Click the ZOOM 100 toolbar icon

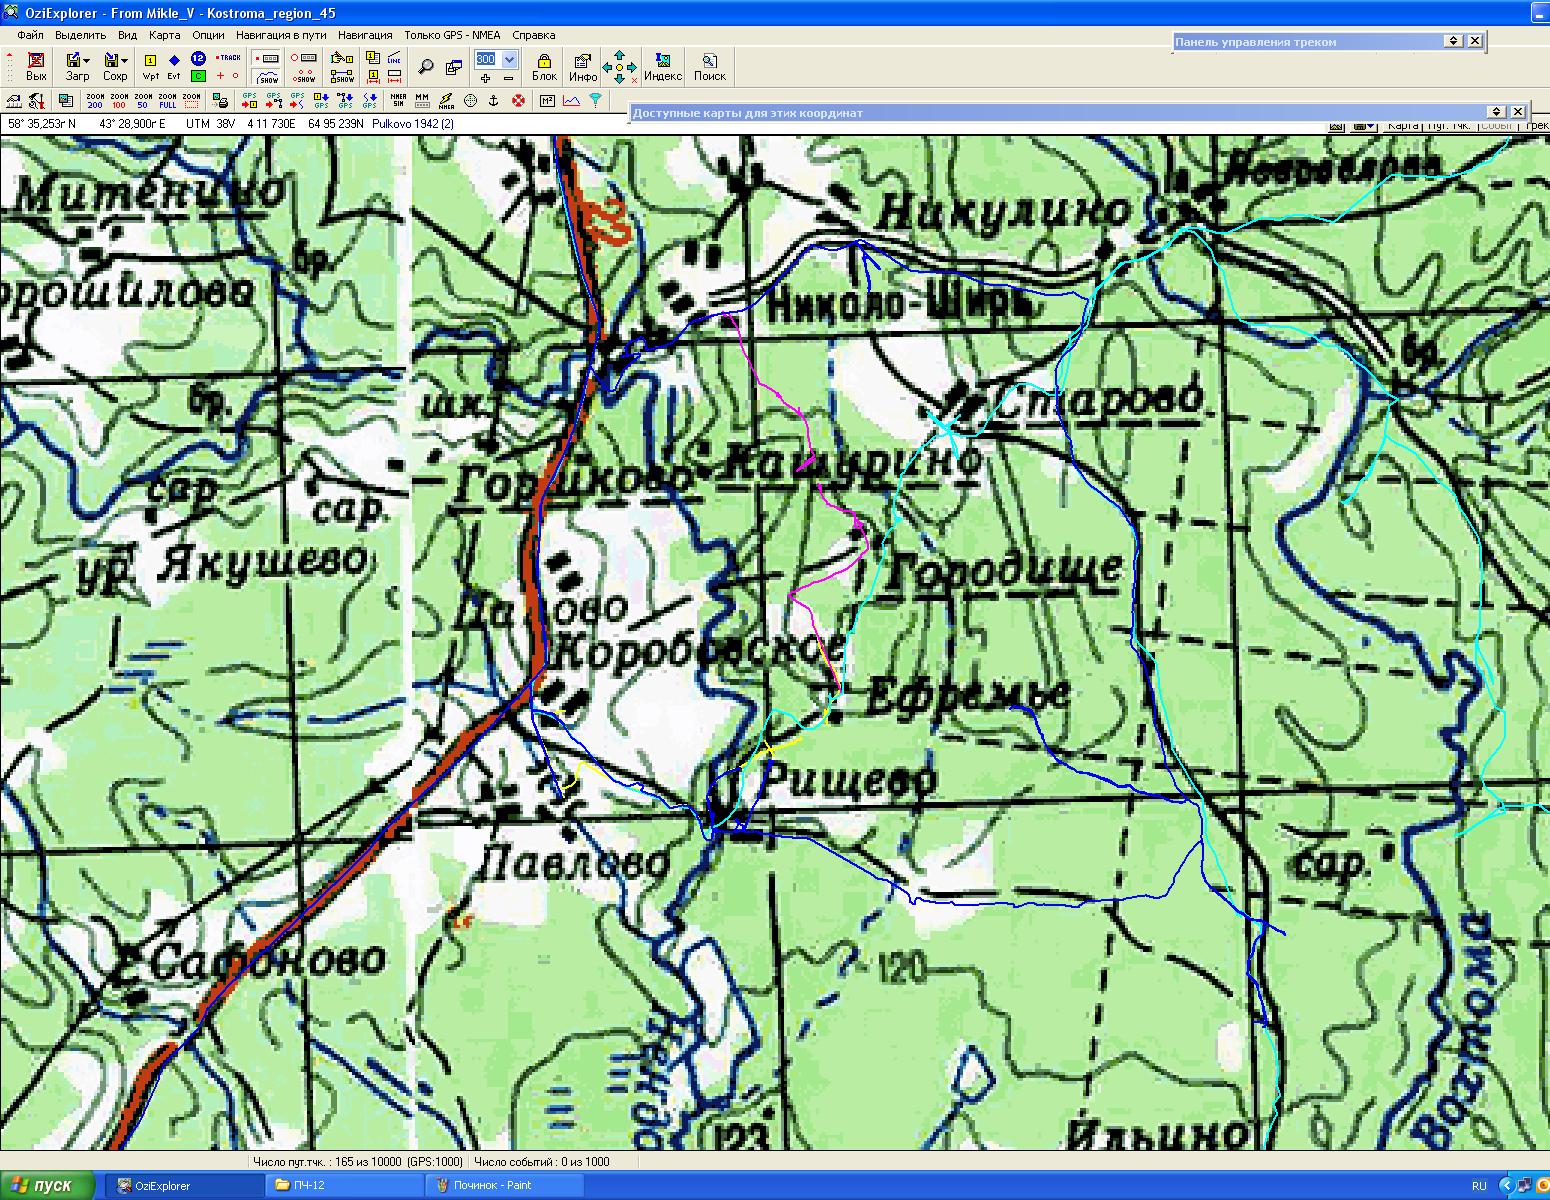click(x=119, y=100)
